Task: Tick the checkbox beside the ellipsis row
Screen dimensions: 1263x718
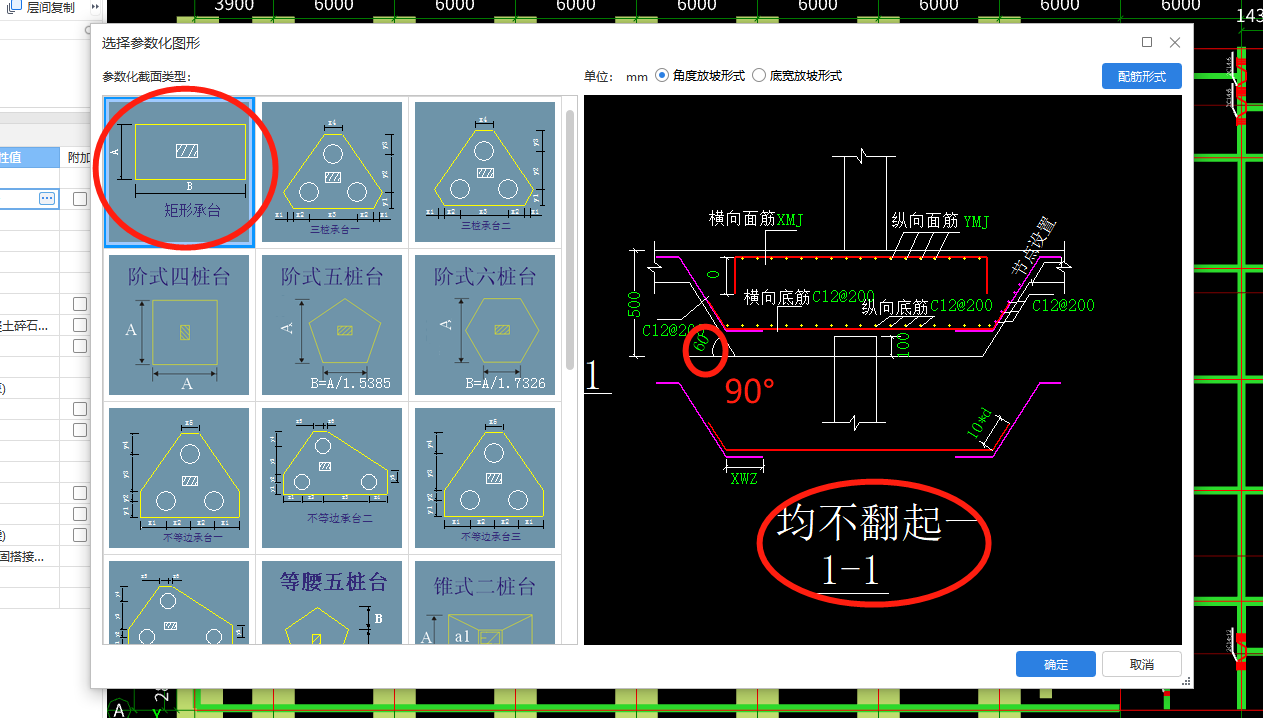Action: (80, 199)
